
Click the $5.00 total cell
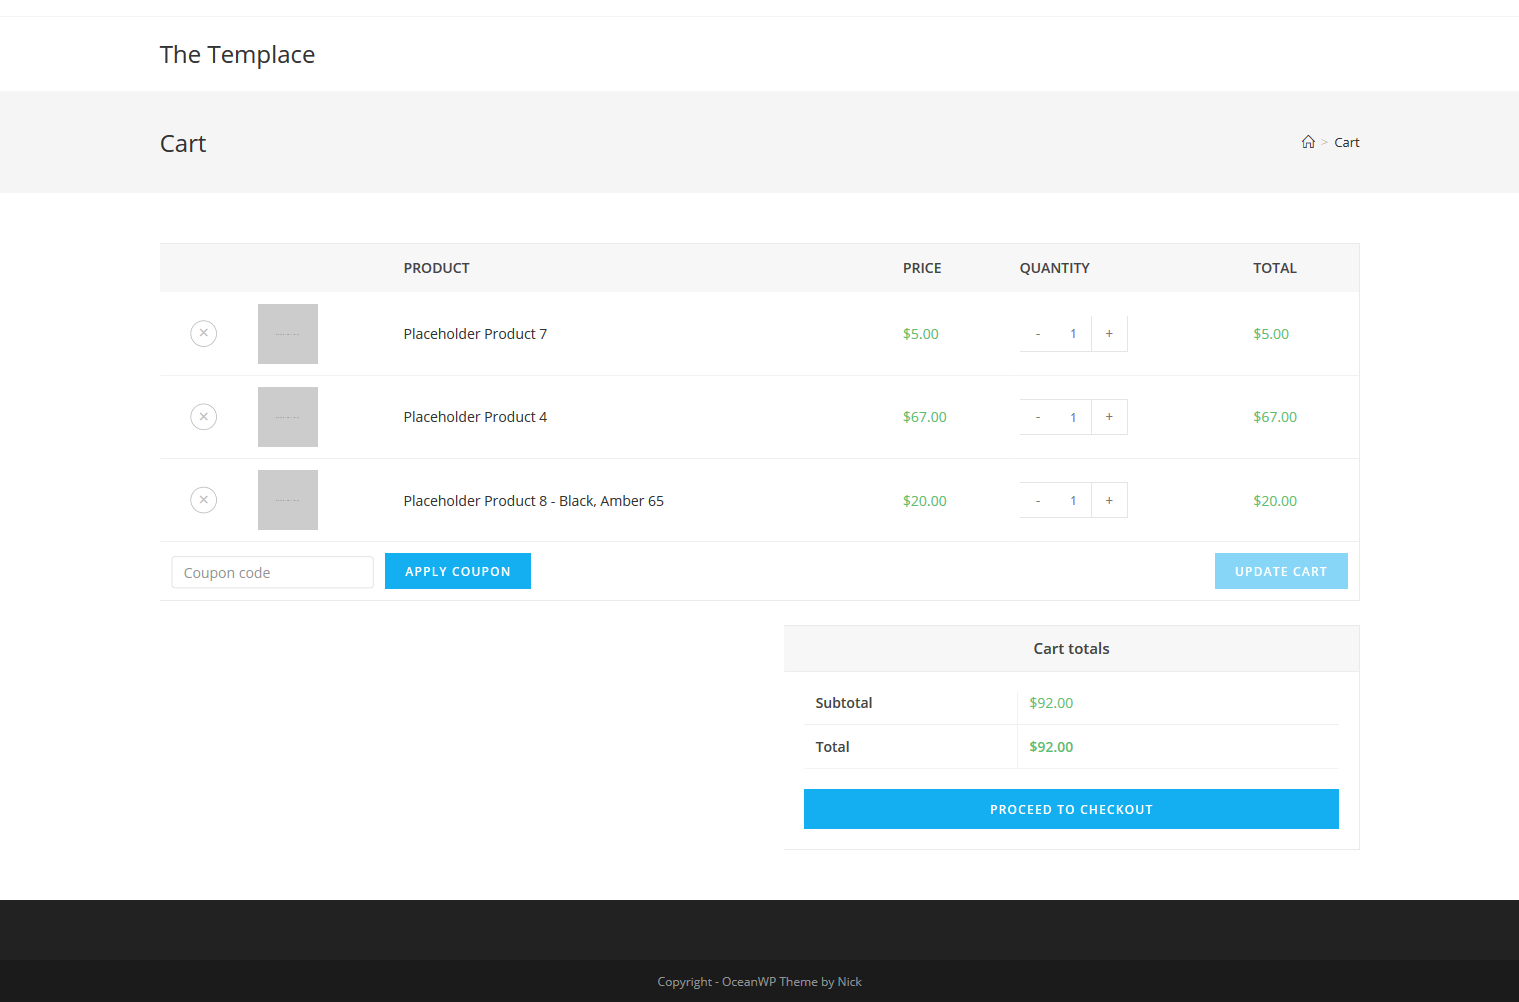pyautogui.click(x=1271, y=334)
